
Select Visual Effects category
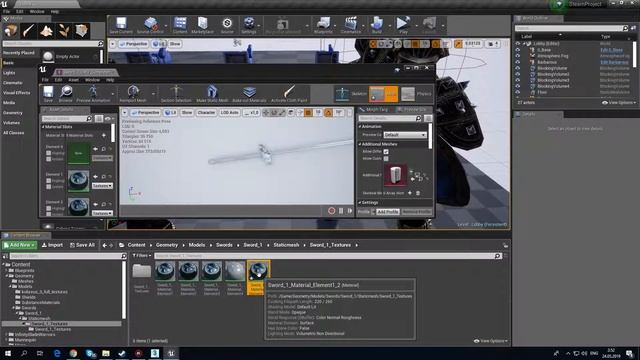click(x=17, y=93)
